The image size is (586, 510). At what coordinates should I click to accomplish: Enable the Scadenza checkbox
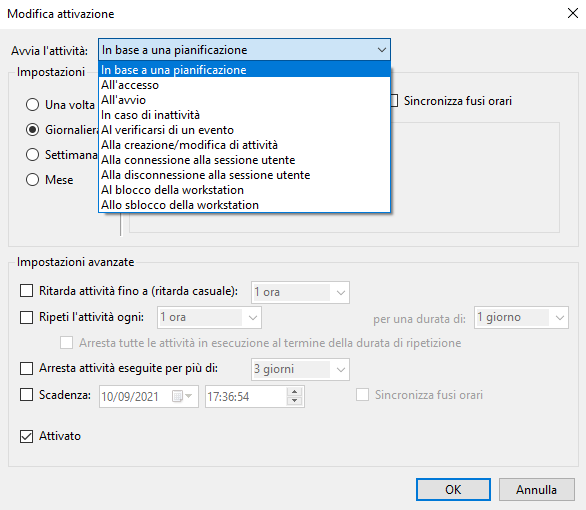tap(26, 395)
